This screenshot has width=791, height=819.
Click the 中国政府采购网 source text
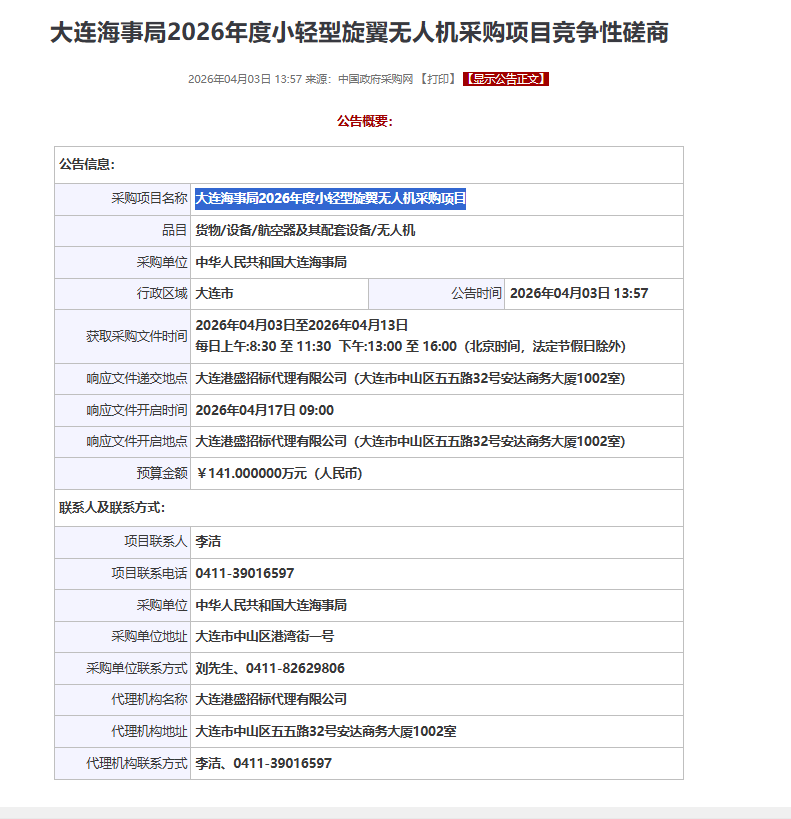(x=375, y=79)
